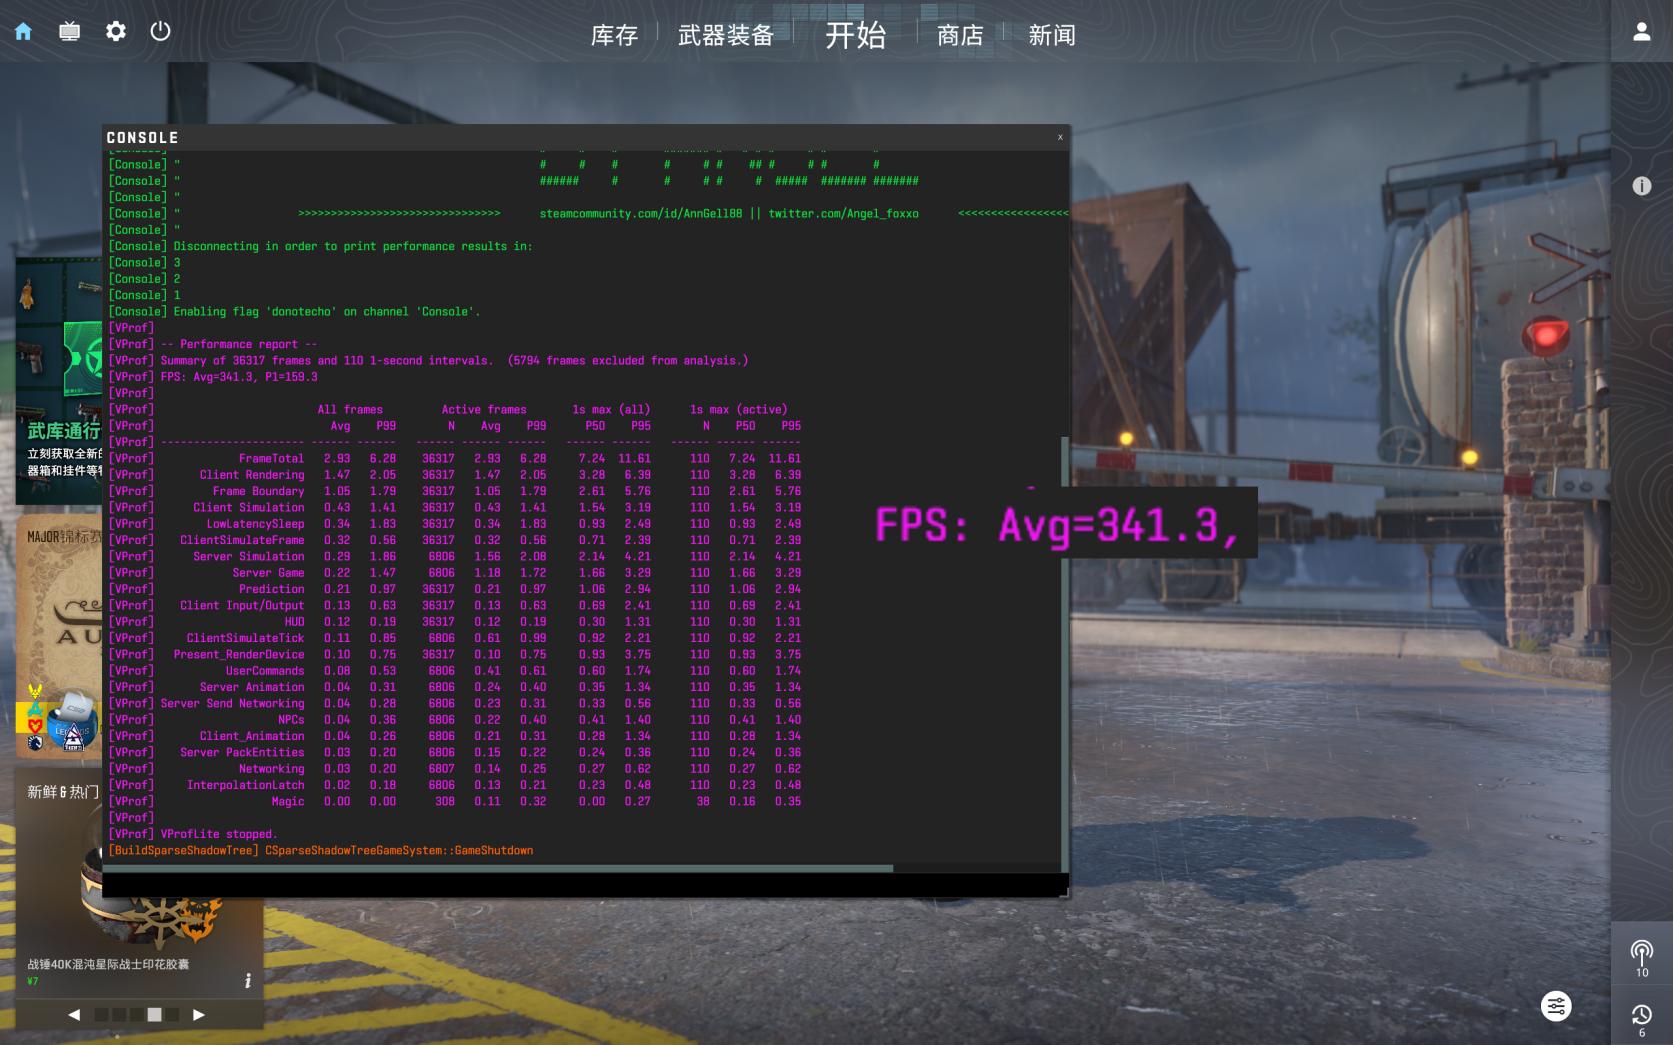Open the player profile icon
The width and height of the screenshot is (1673, 1045).
click(x=1641, y=32)
